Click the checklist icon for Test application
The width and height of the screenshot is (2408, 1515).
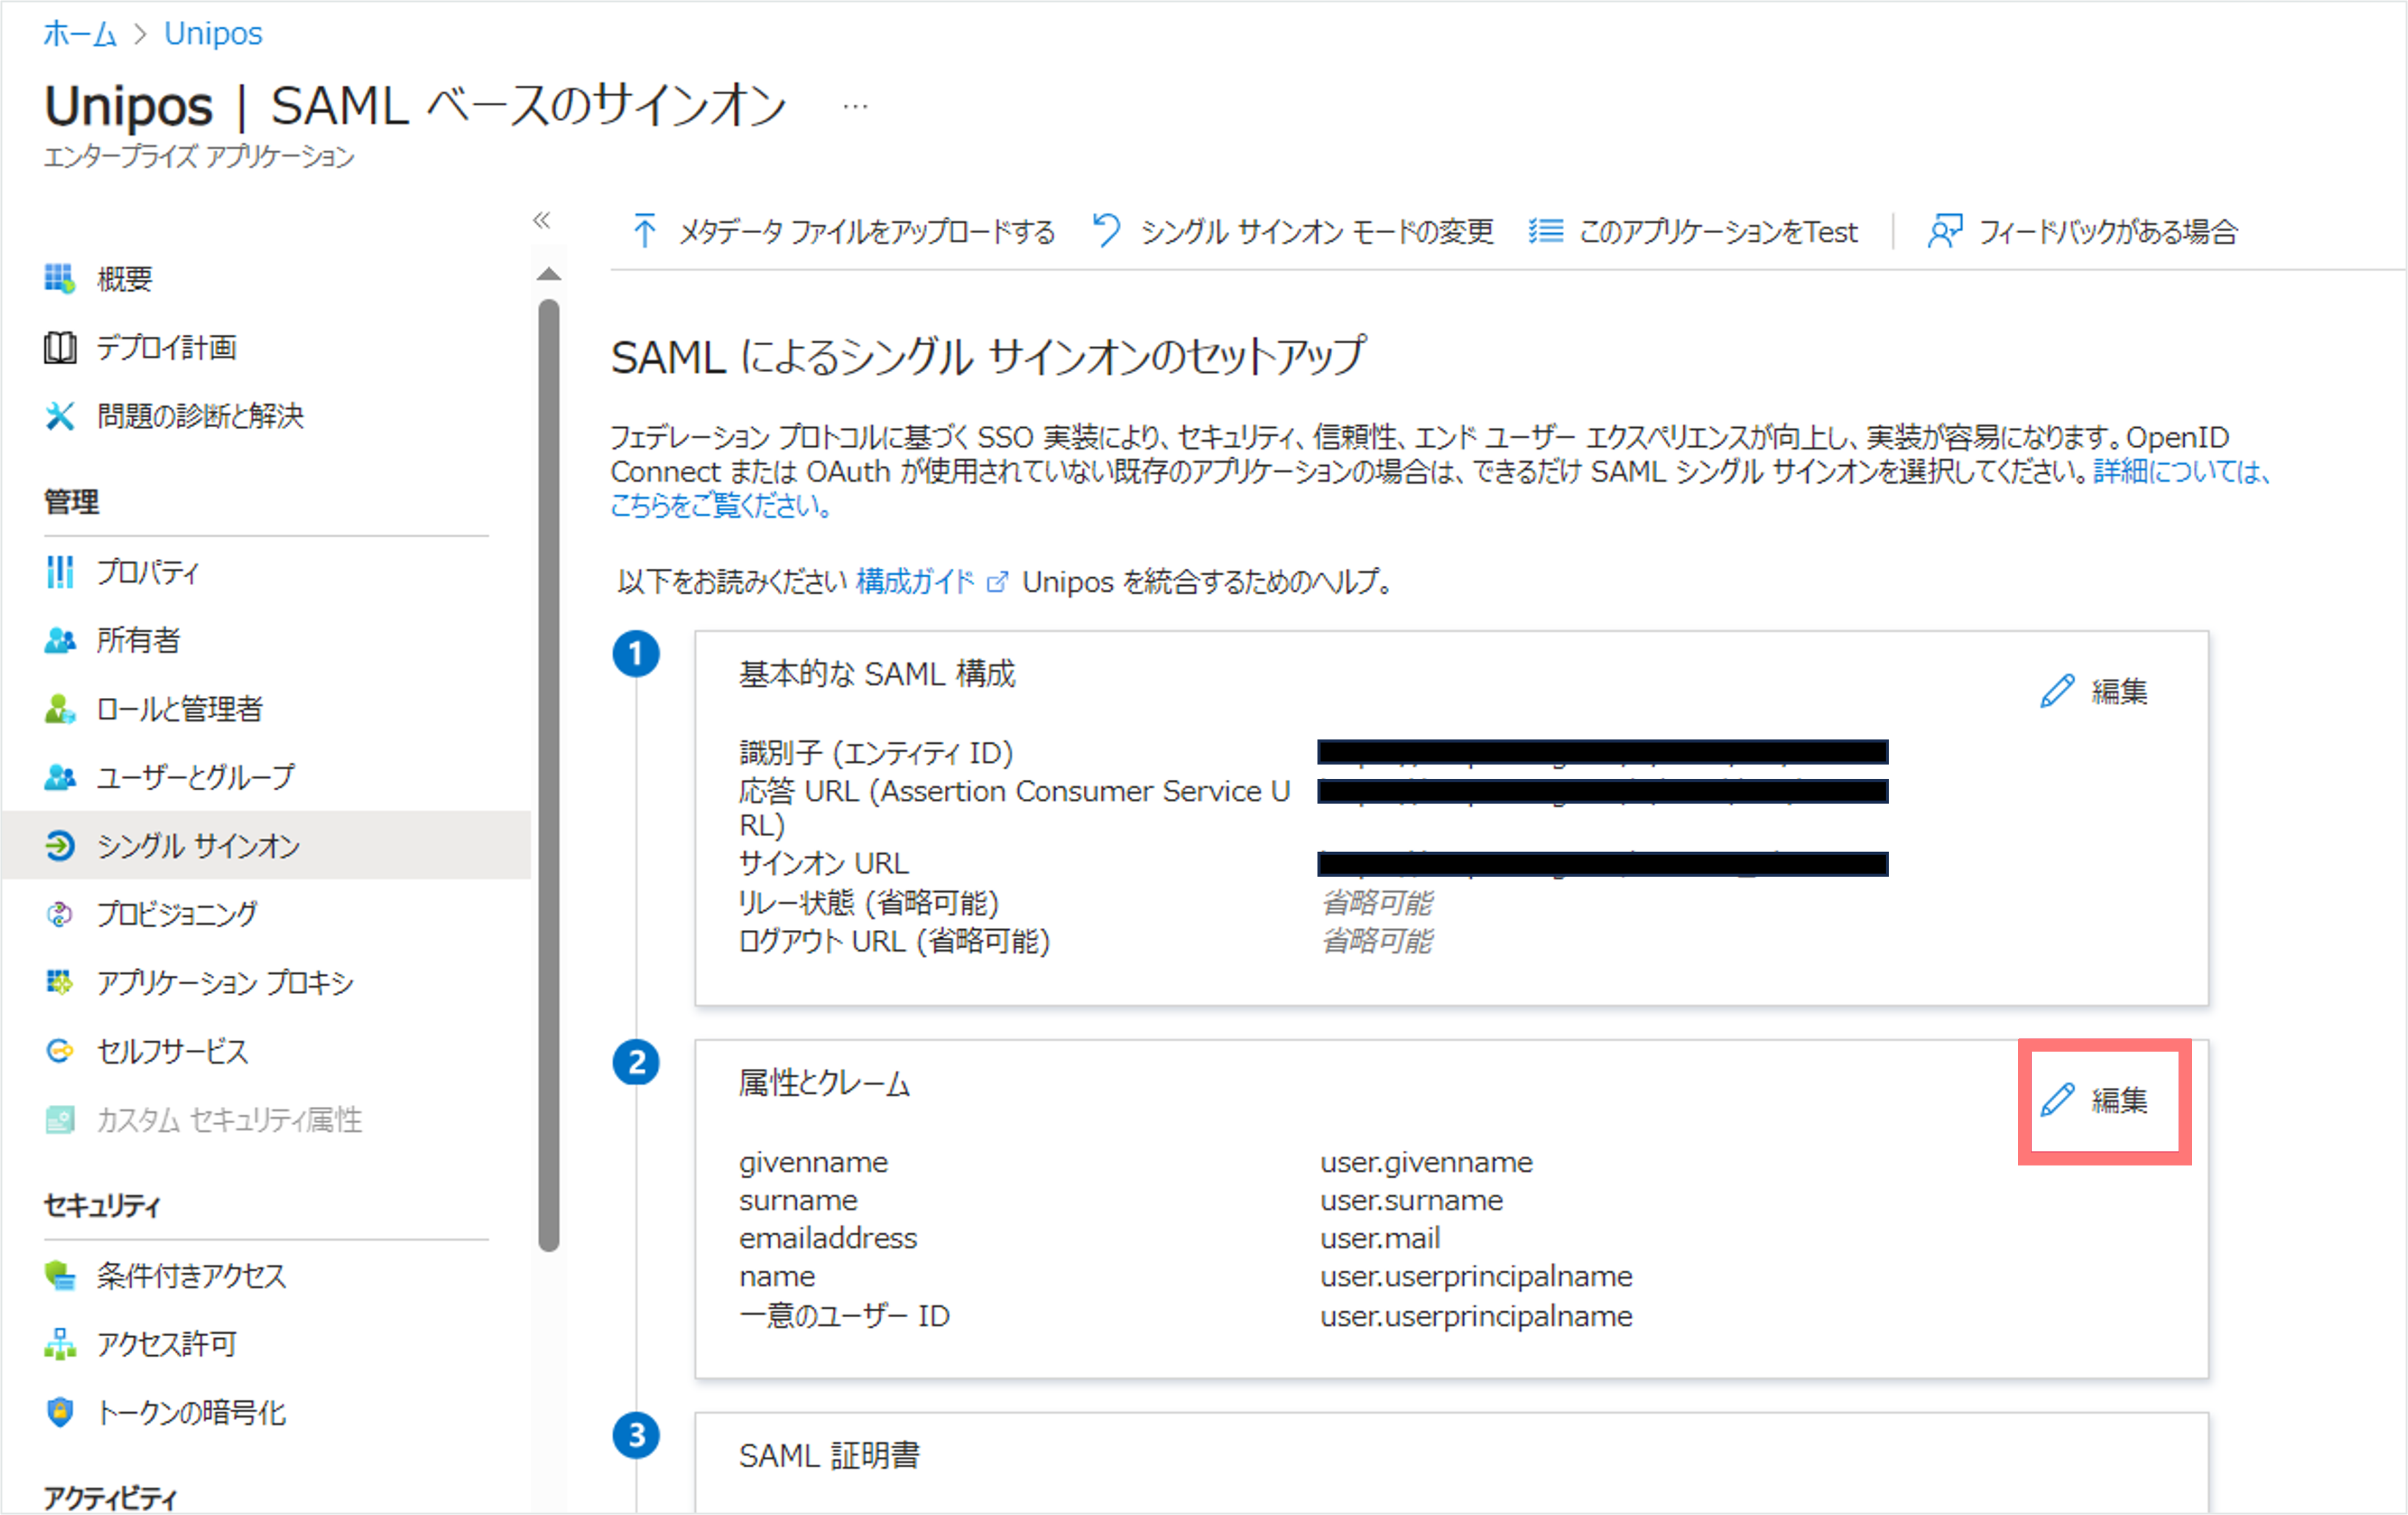click(x=1545, y=231)
